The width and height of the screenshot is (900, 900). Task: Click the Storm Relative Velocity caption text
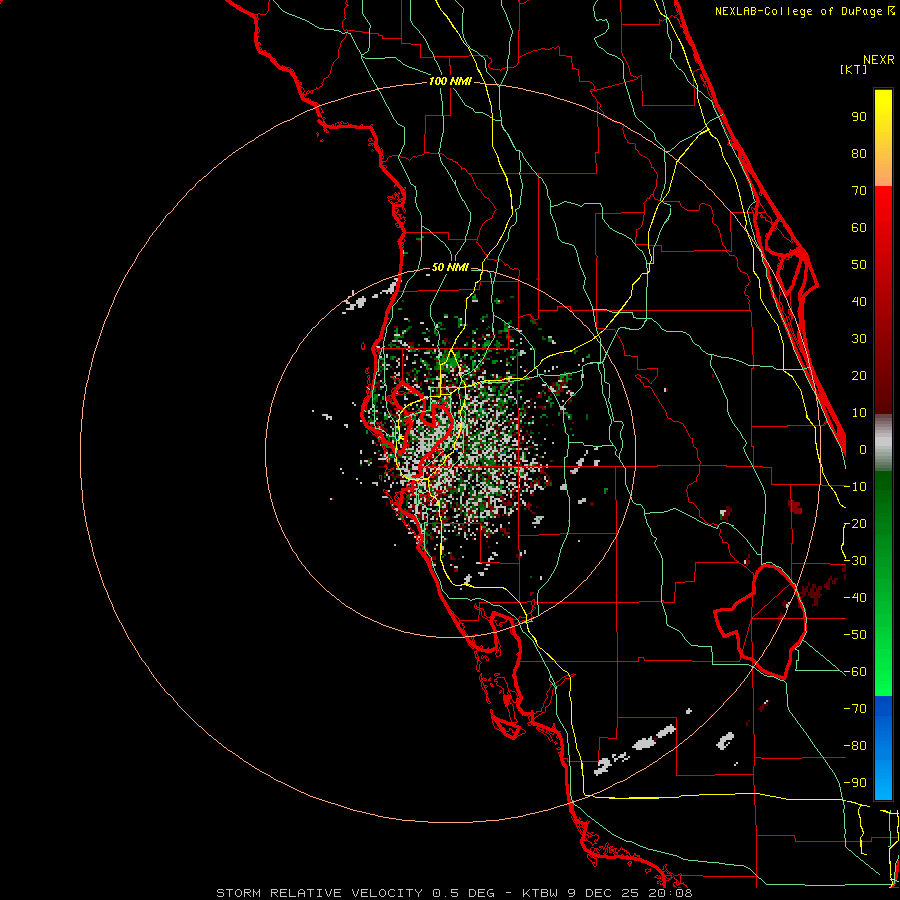tap(454, 893)
